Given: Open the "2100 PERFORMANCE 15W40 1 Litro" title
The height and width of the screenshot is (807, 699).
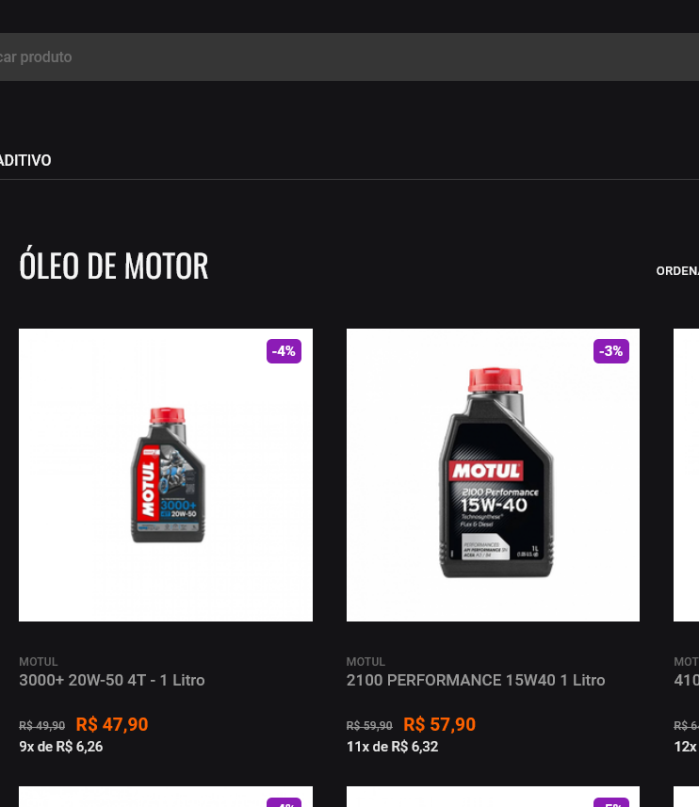Looking at the screenshot, I should pos(475,680).
